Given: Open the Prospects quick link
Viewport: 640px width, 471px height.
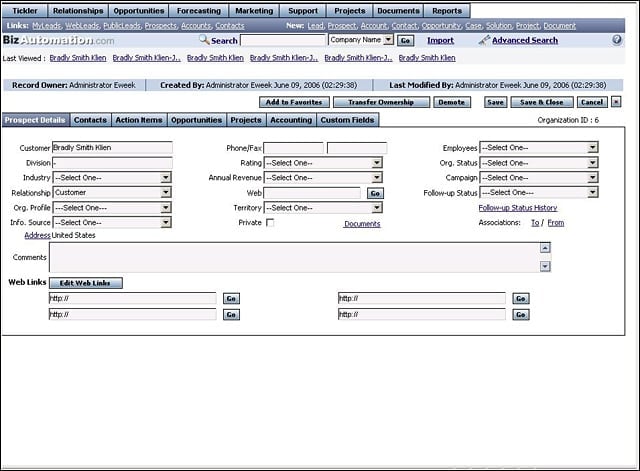Looking at the screenshot, I should pyautogui.click(x=161, y=26).
